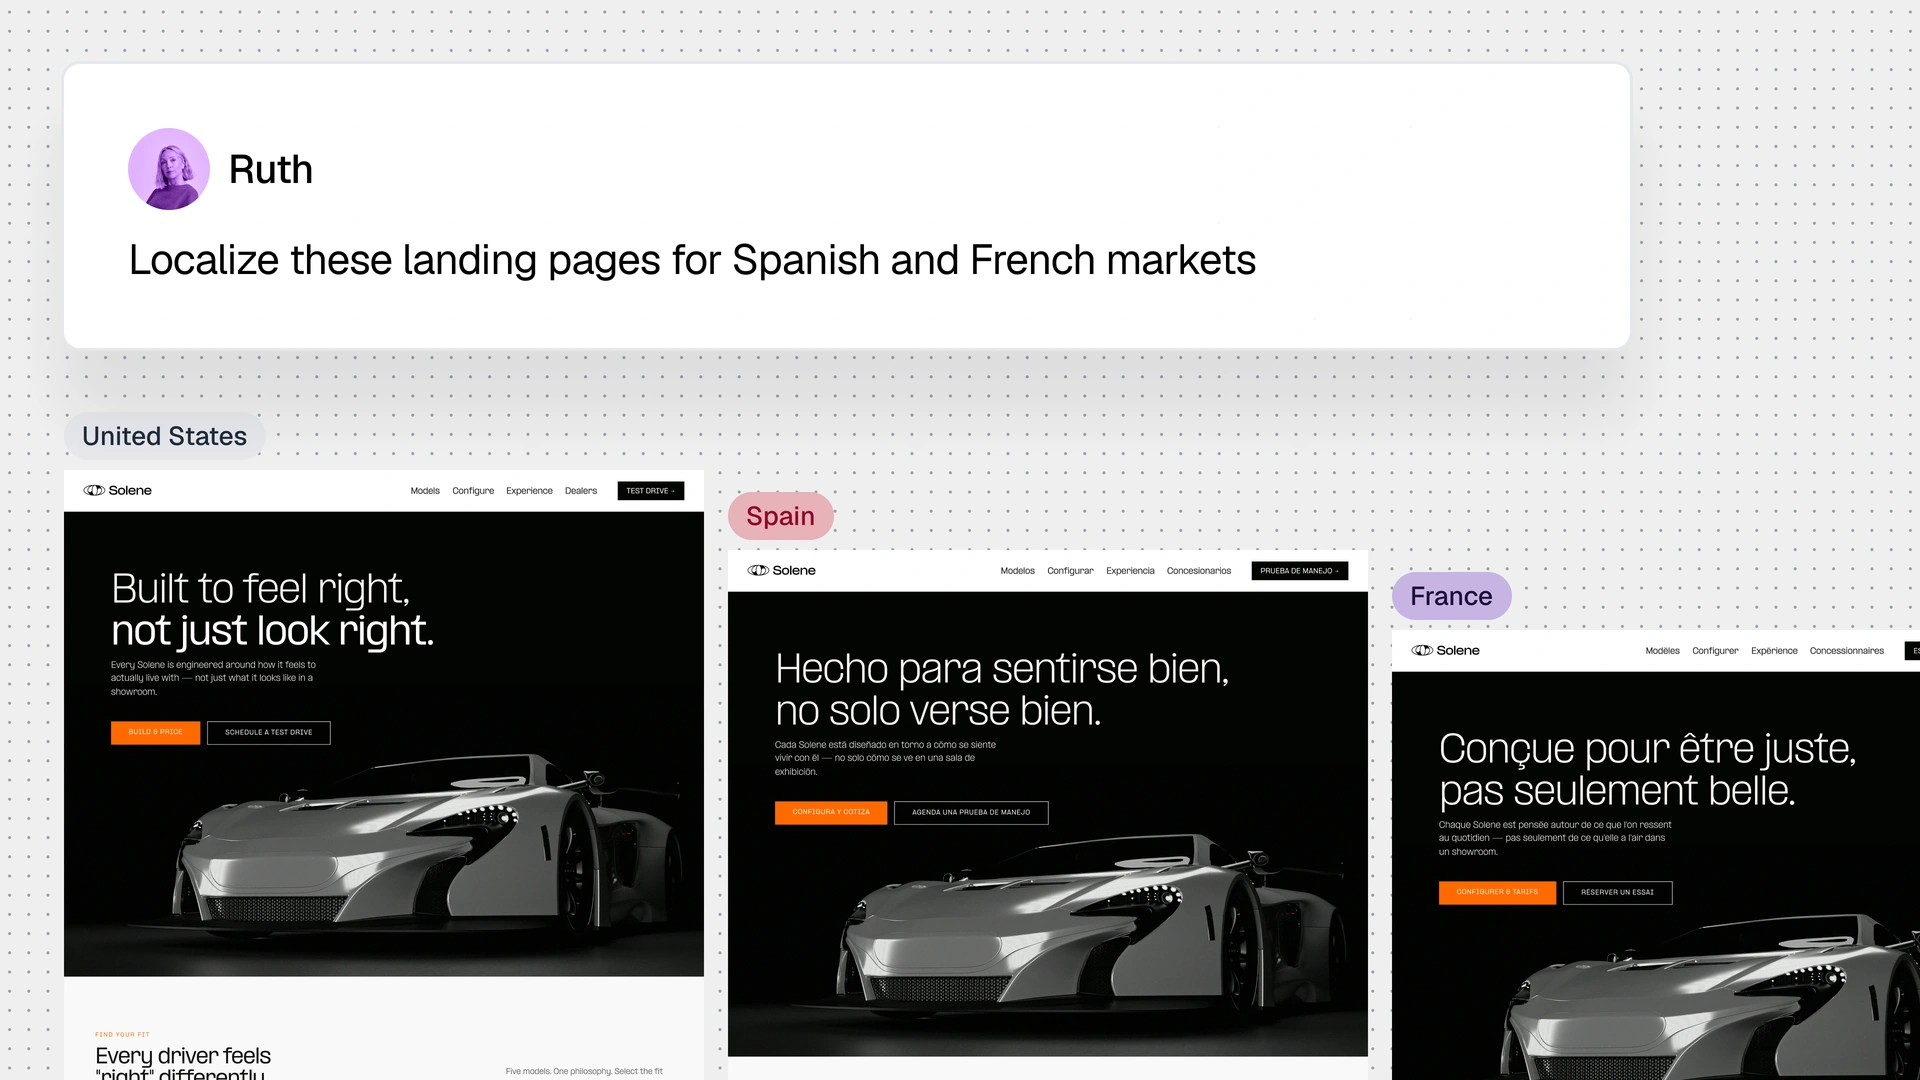Select the United States frame label

pyautogui.click(x=164, y=436)
